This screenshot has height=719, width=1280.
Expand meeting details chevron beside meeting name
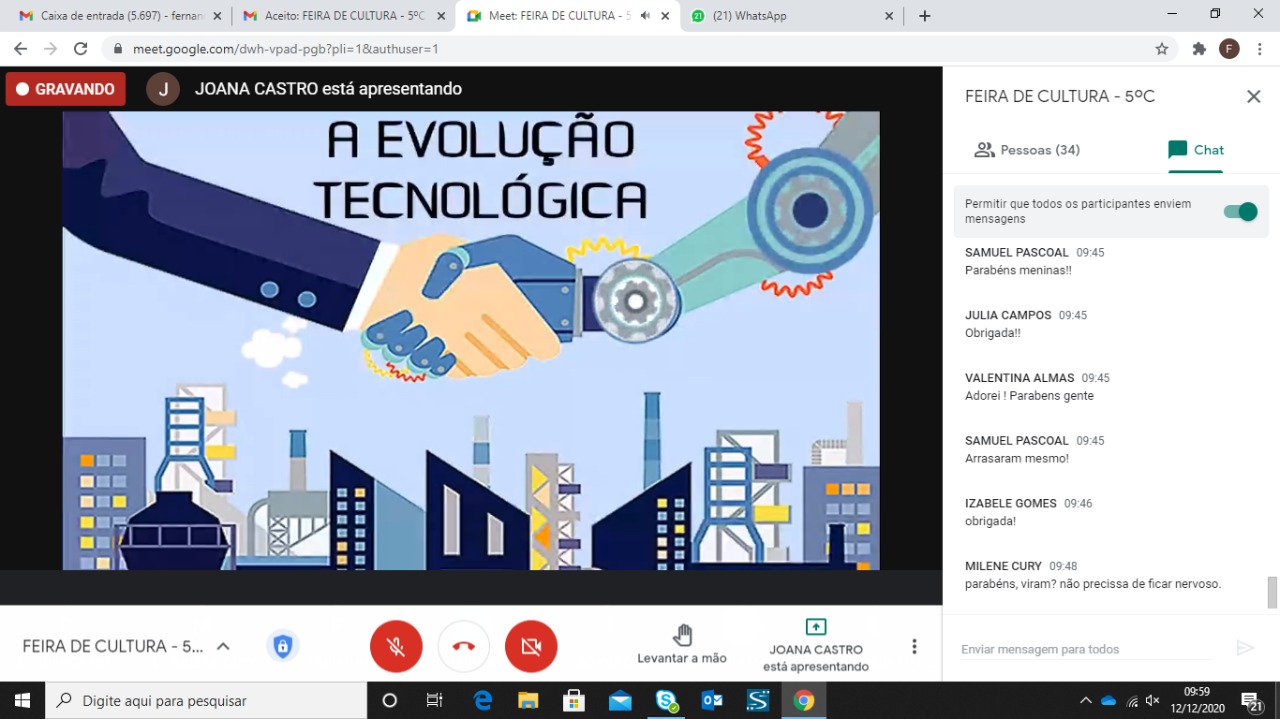click(x=223, y=647)
